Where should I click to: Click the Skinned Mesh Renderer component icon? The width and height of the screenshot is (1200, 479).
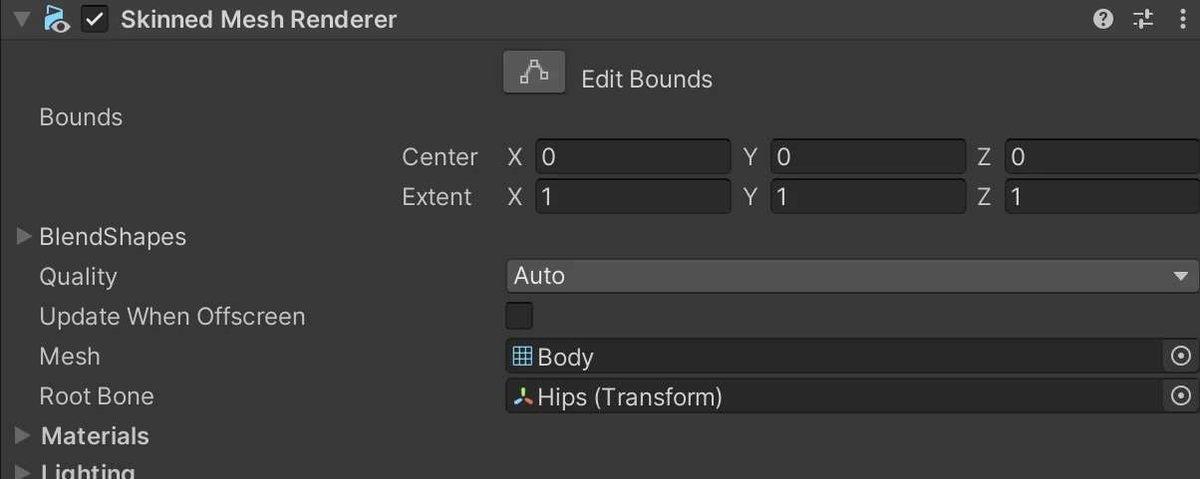[x=56, y=19]
